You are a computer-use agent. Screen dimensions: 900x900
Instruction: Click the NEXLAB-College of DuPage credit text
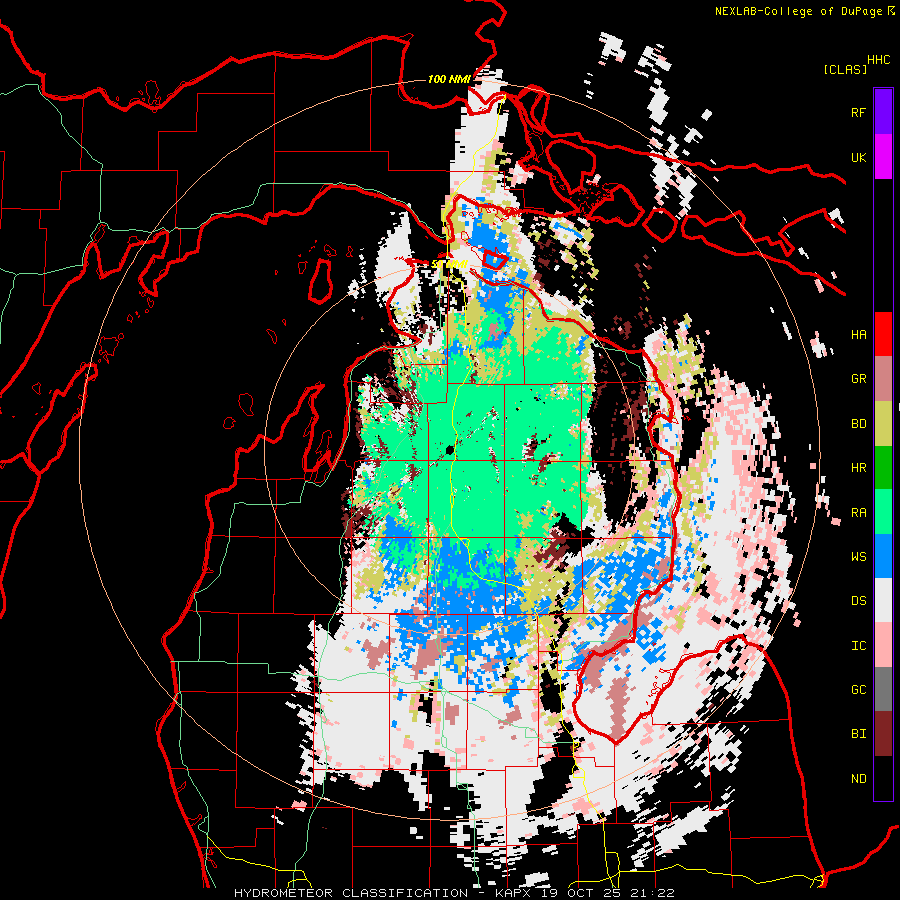pos(798,11)
